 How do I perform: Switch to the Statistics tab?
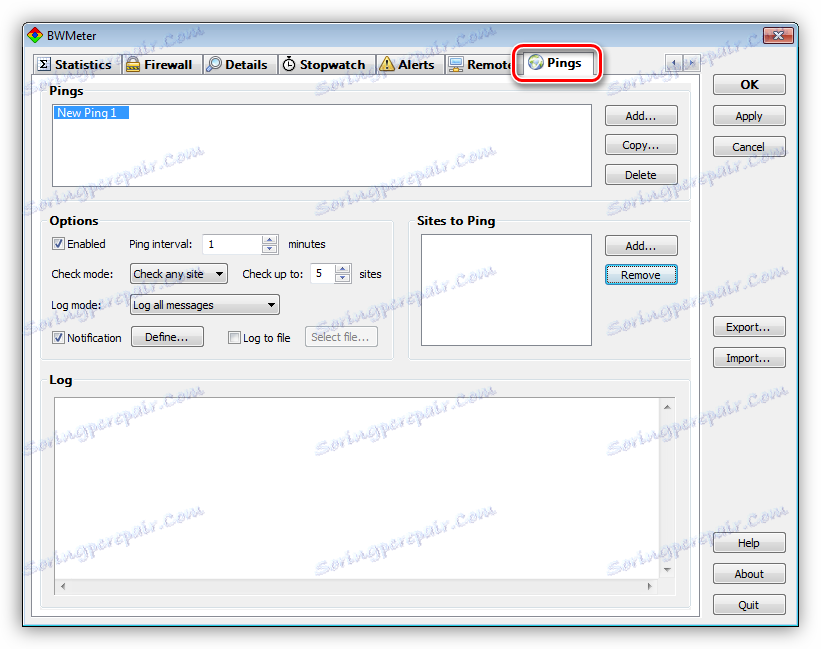click(x=77, y=64)
